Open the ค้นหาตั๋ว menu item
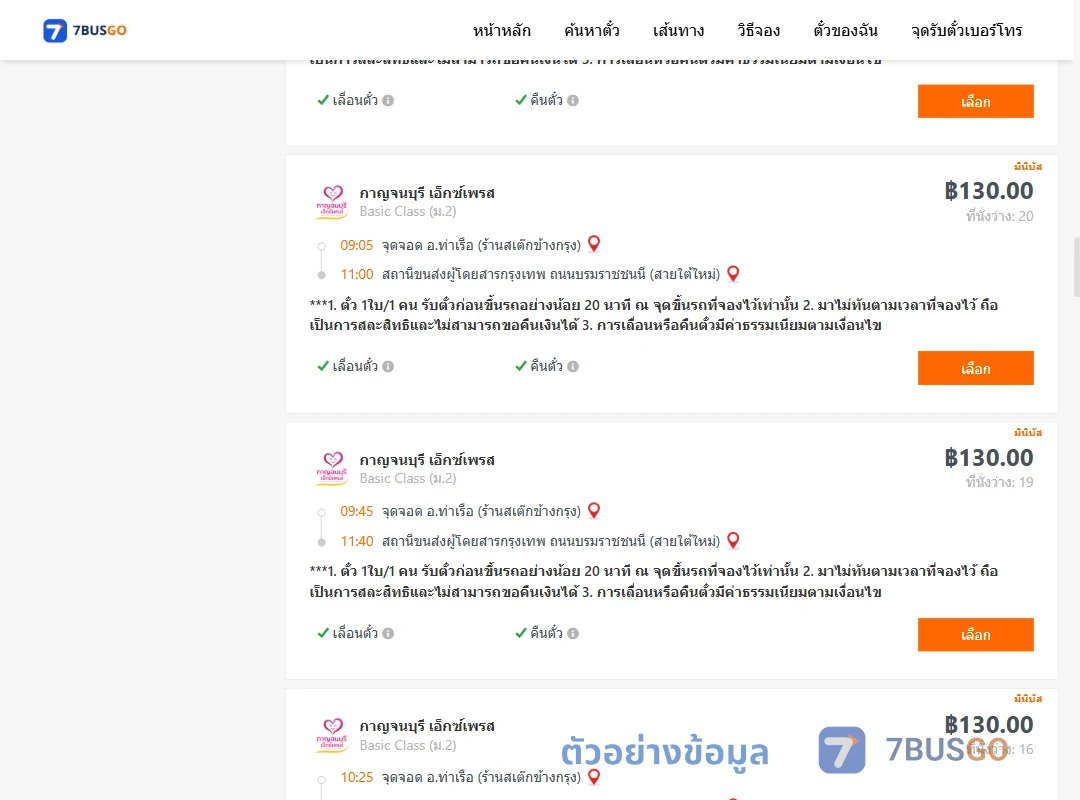 click(592, 31)
